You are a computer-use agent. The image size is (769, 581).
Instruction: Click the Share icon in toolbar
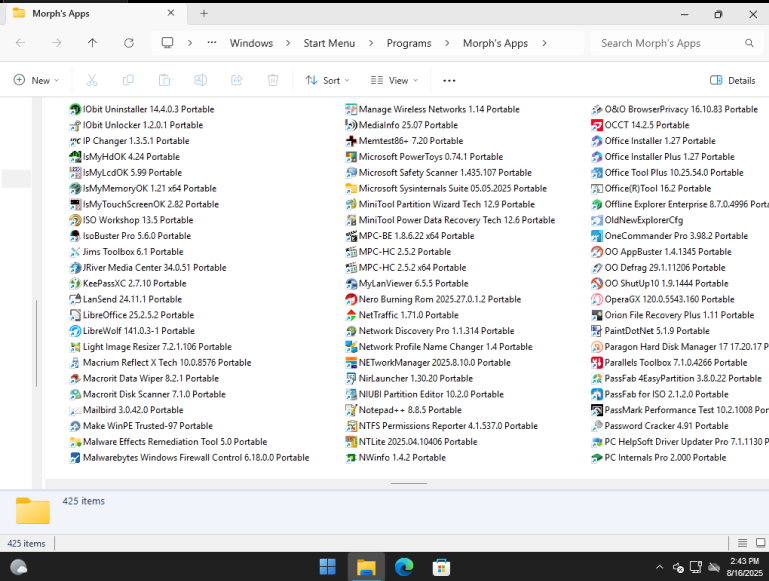click(x=237, y=80)
